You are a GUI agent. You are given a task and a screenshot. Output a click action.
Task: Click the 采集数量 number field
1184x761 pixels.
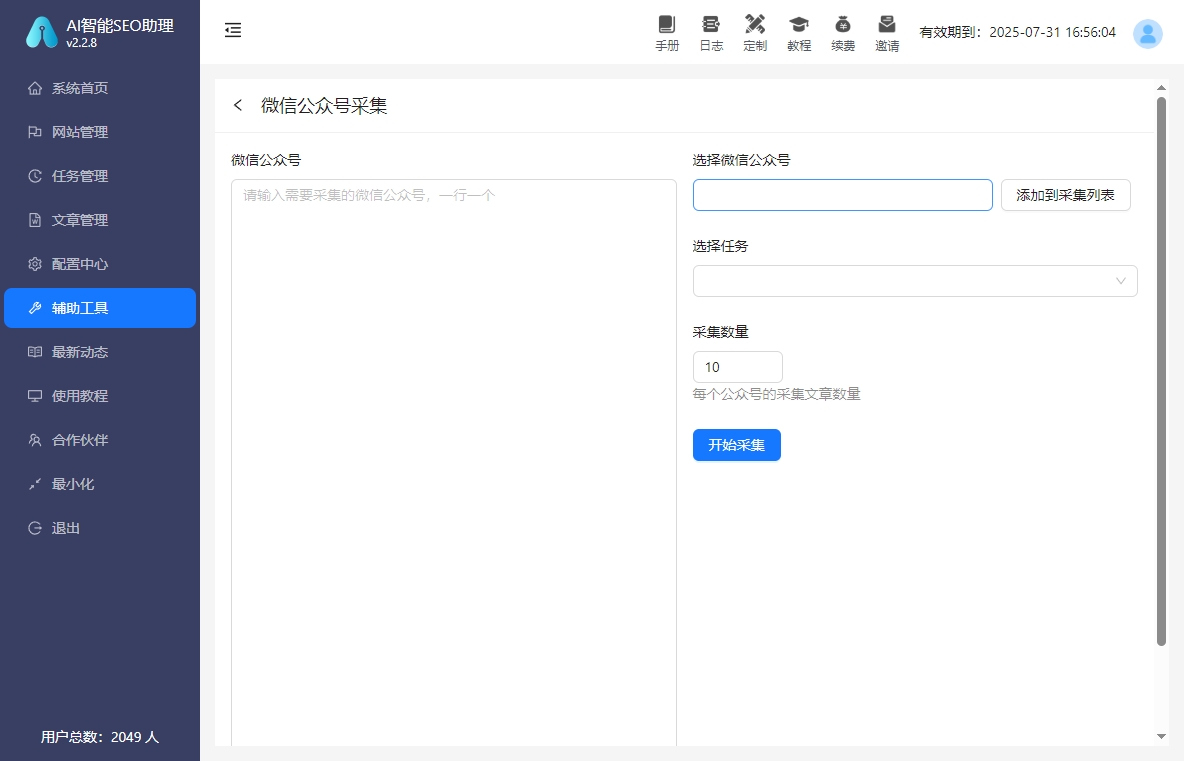click(x=737, y=367)
